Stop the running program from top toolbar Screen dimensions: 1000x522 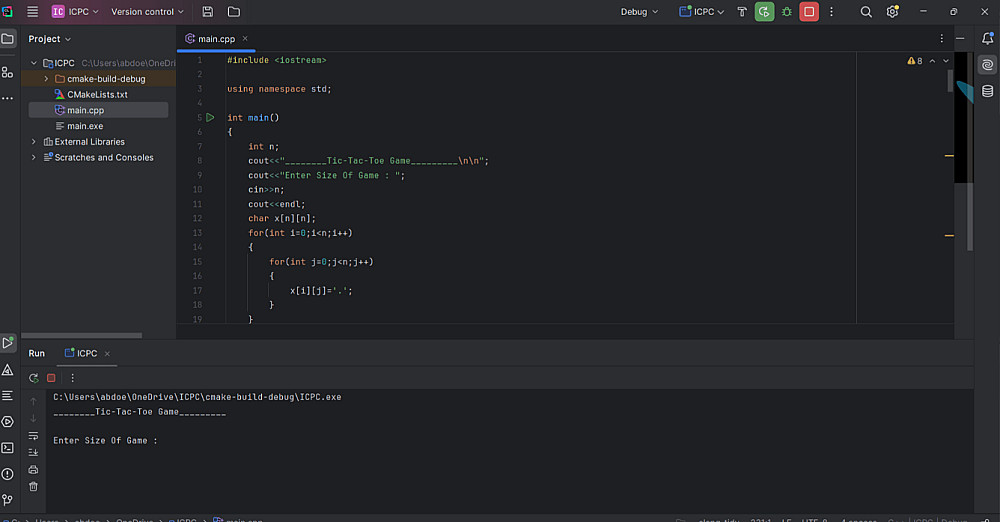(x=809, y=12)
